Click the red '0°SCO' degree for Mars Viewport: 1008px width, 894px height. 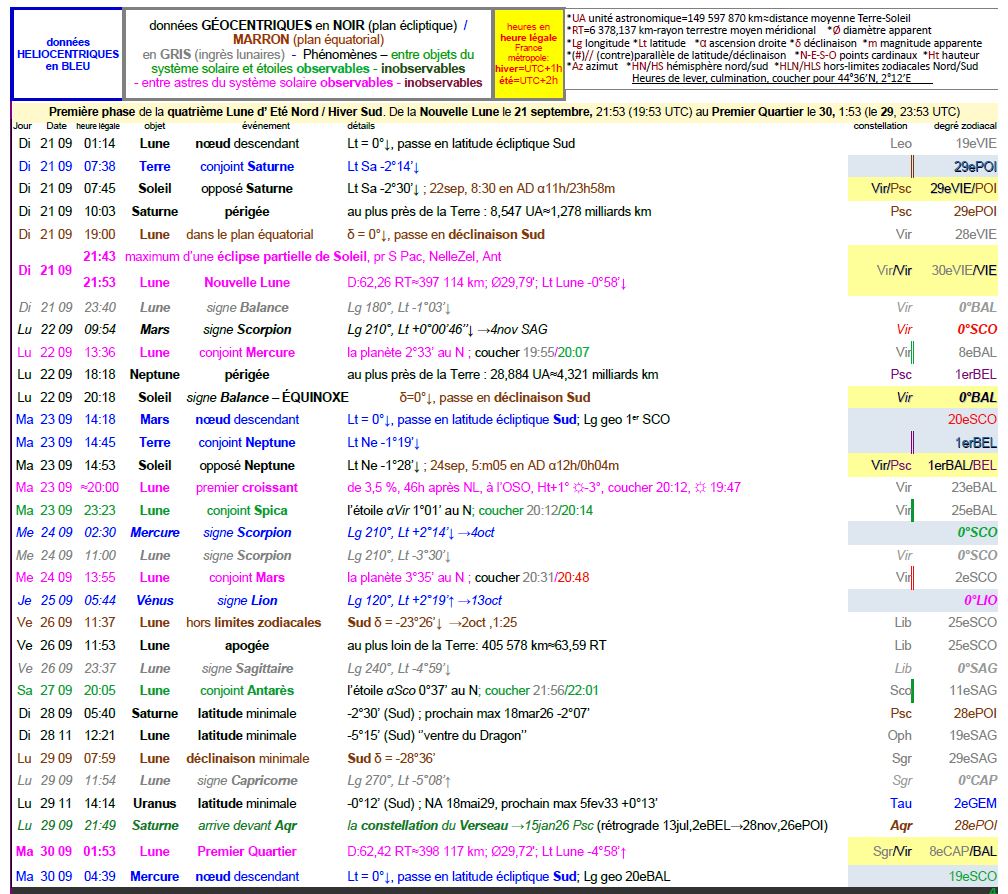point(976,329)
